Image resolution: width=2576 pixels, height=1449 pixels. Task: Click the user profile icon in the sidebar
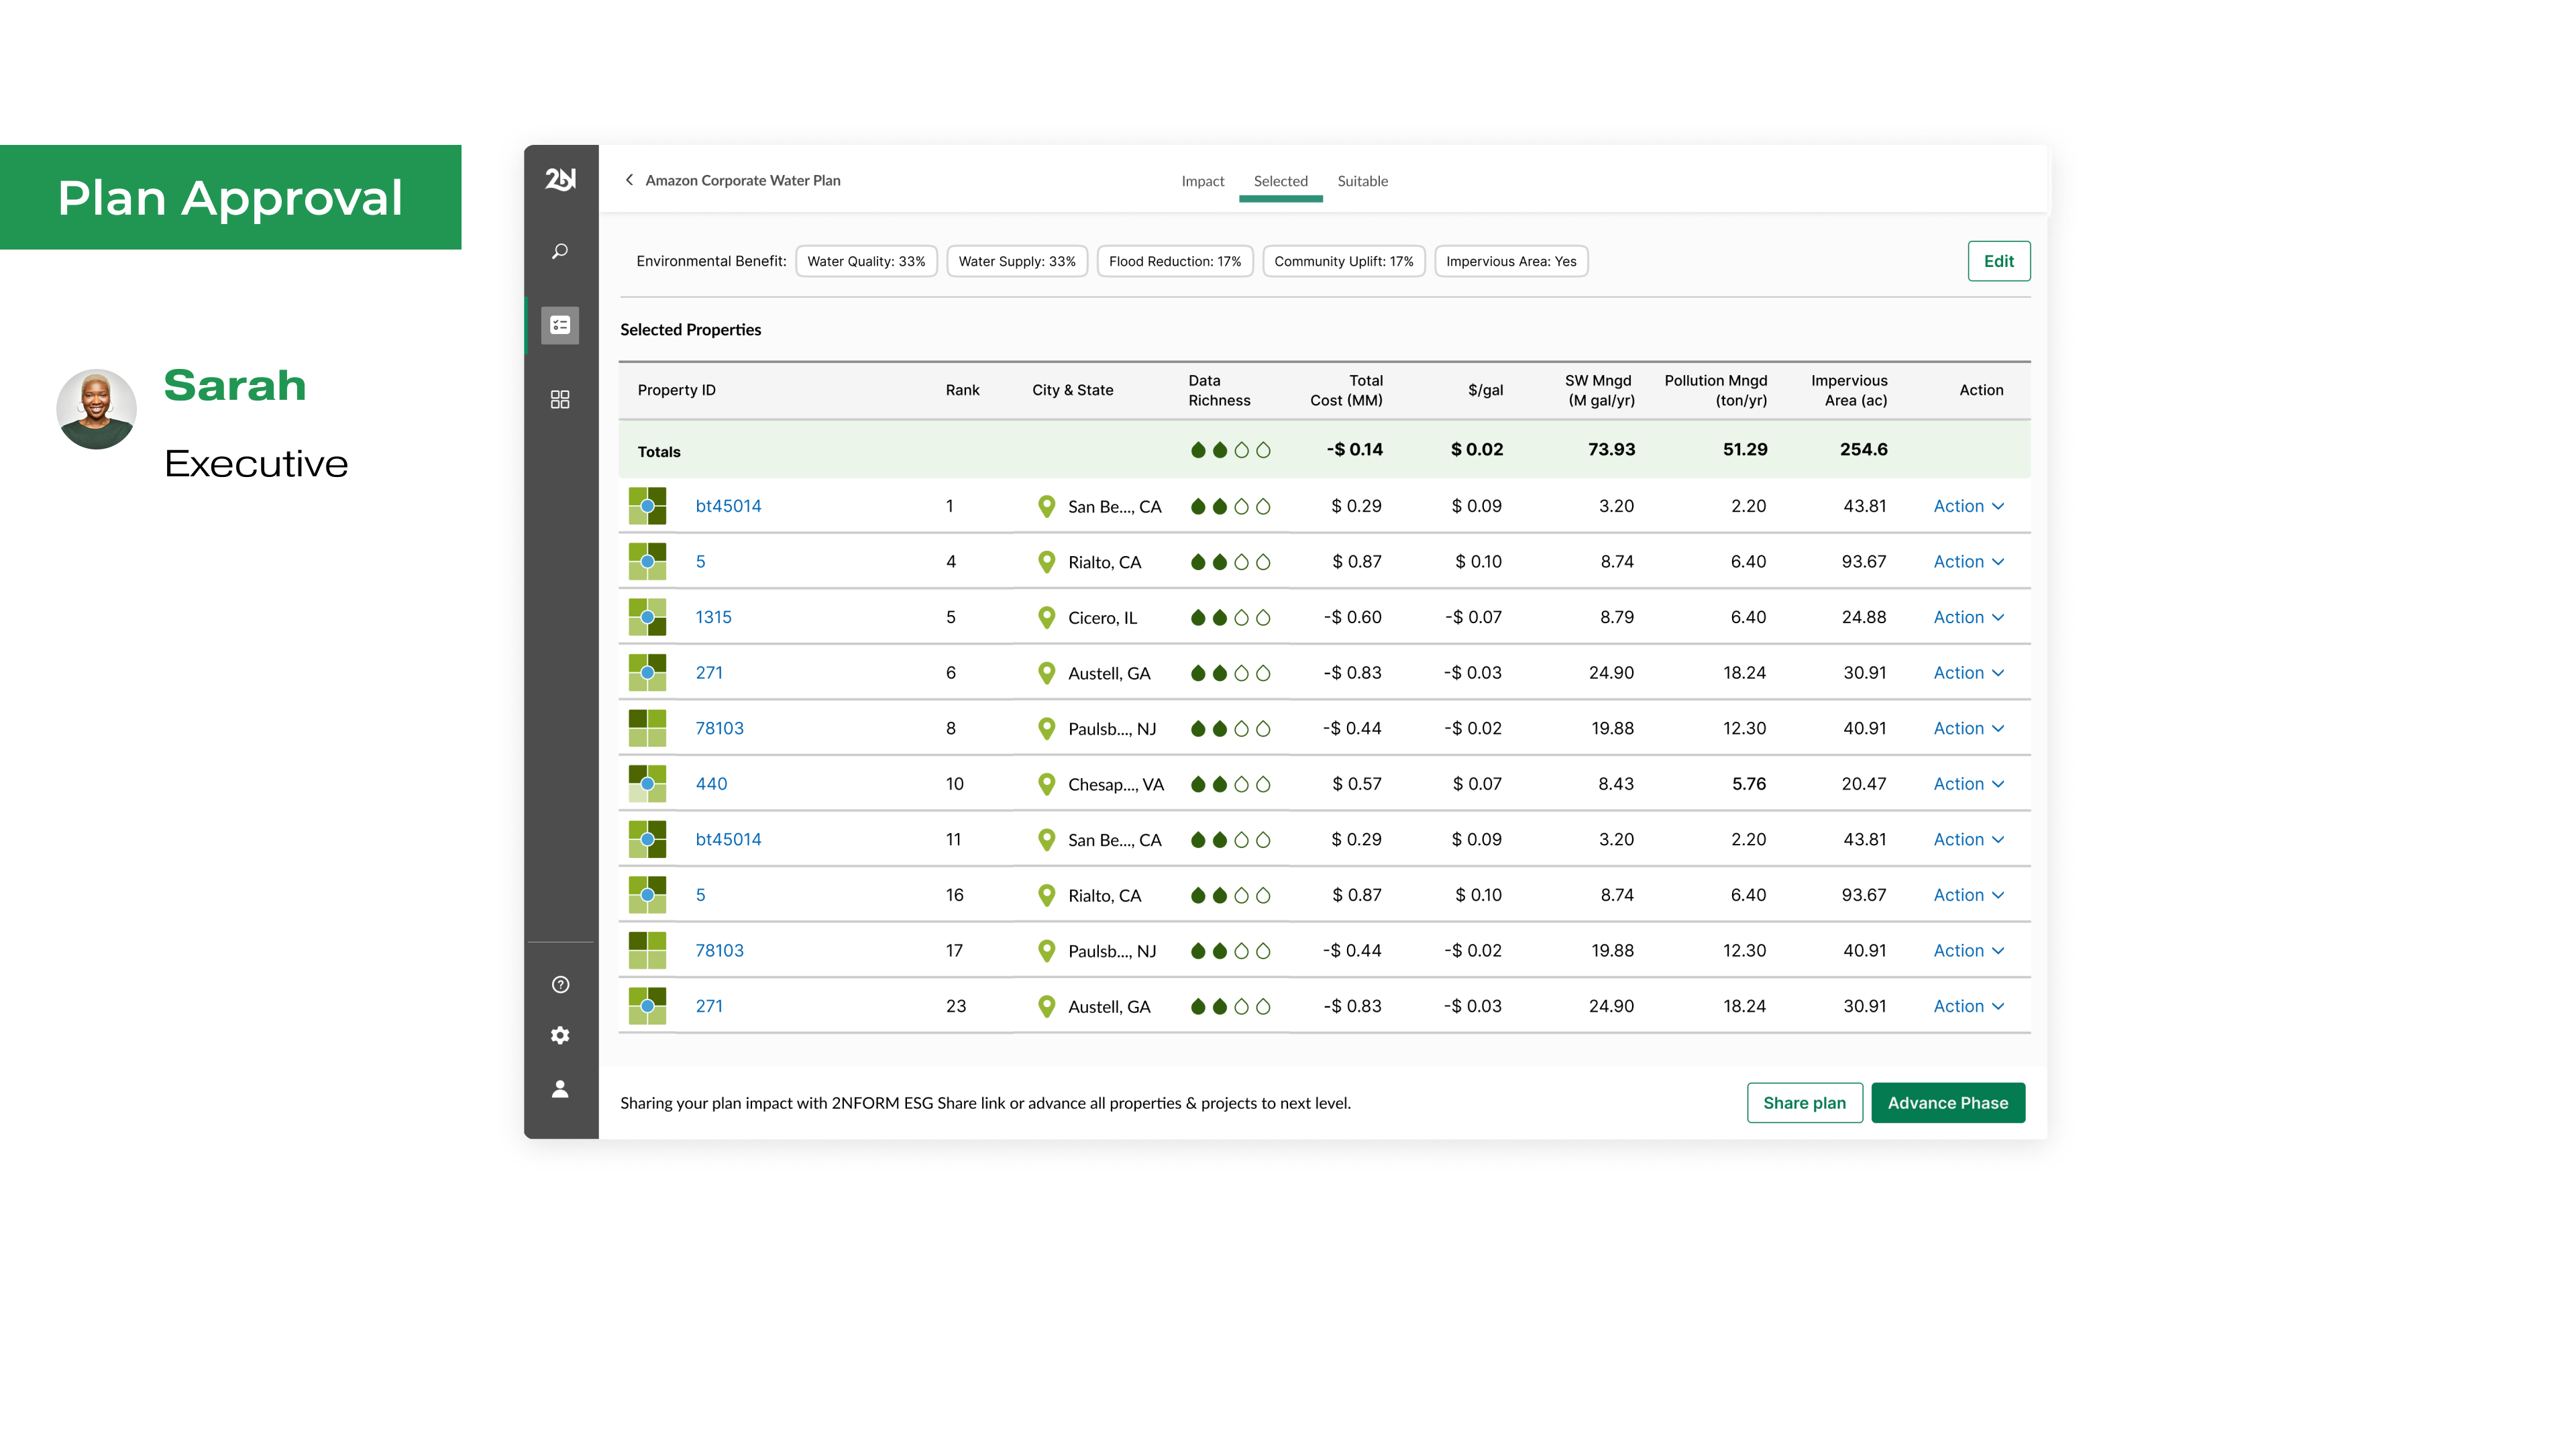point(560,1089)
